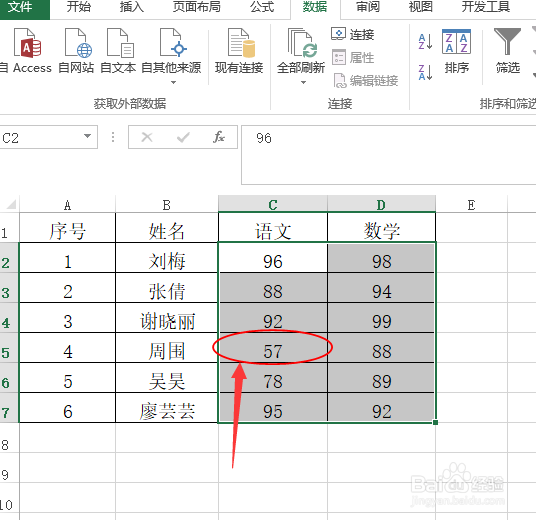This screenshot has height=520, width=536.
Task: Sort ascending with the A-Z icon
Action: [426, 41]
